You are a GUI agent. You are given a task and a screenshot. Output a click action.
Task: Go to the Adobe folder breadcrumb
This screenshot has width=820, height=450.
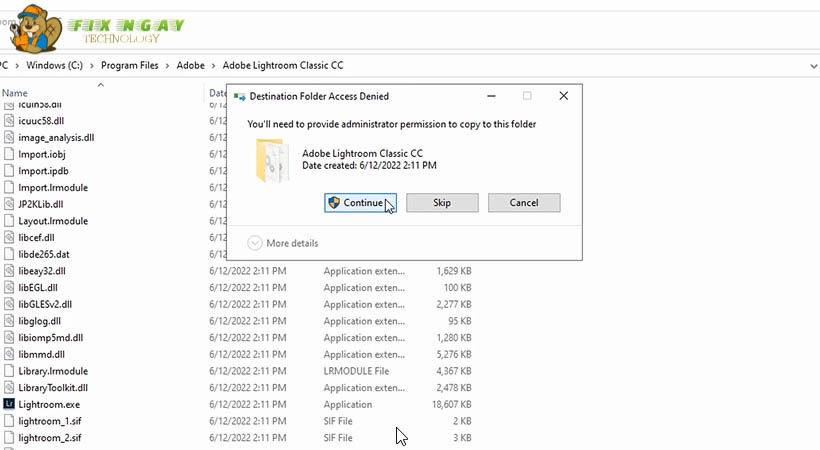(x=190, y=65)
